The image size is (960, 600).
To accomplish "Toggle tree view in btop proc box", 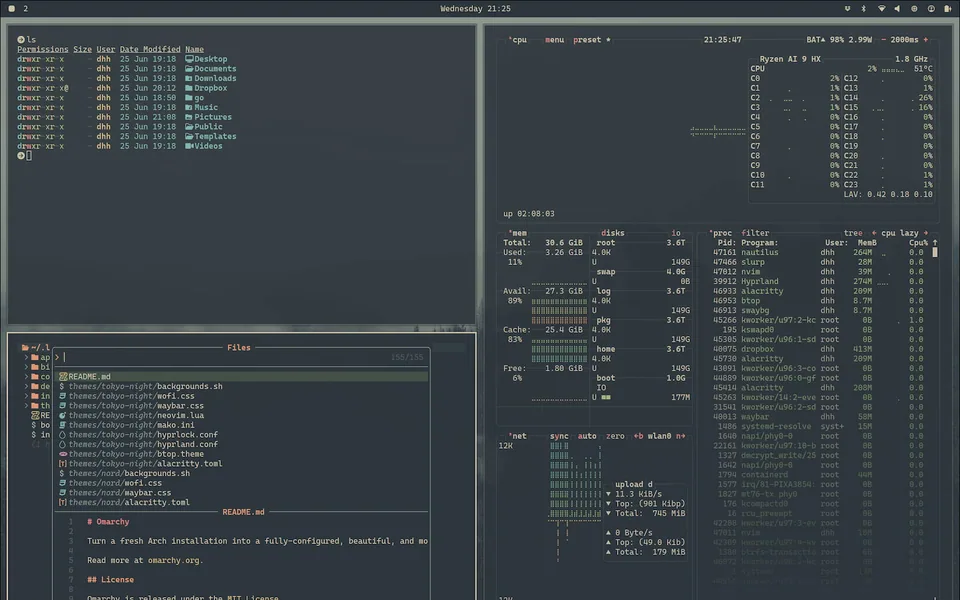I will click(853, 233).
